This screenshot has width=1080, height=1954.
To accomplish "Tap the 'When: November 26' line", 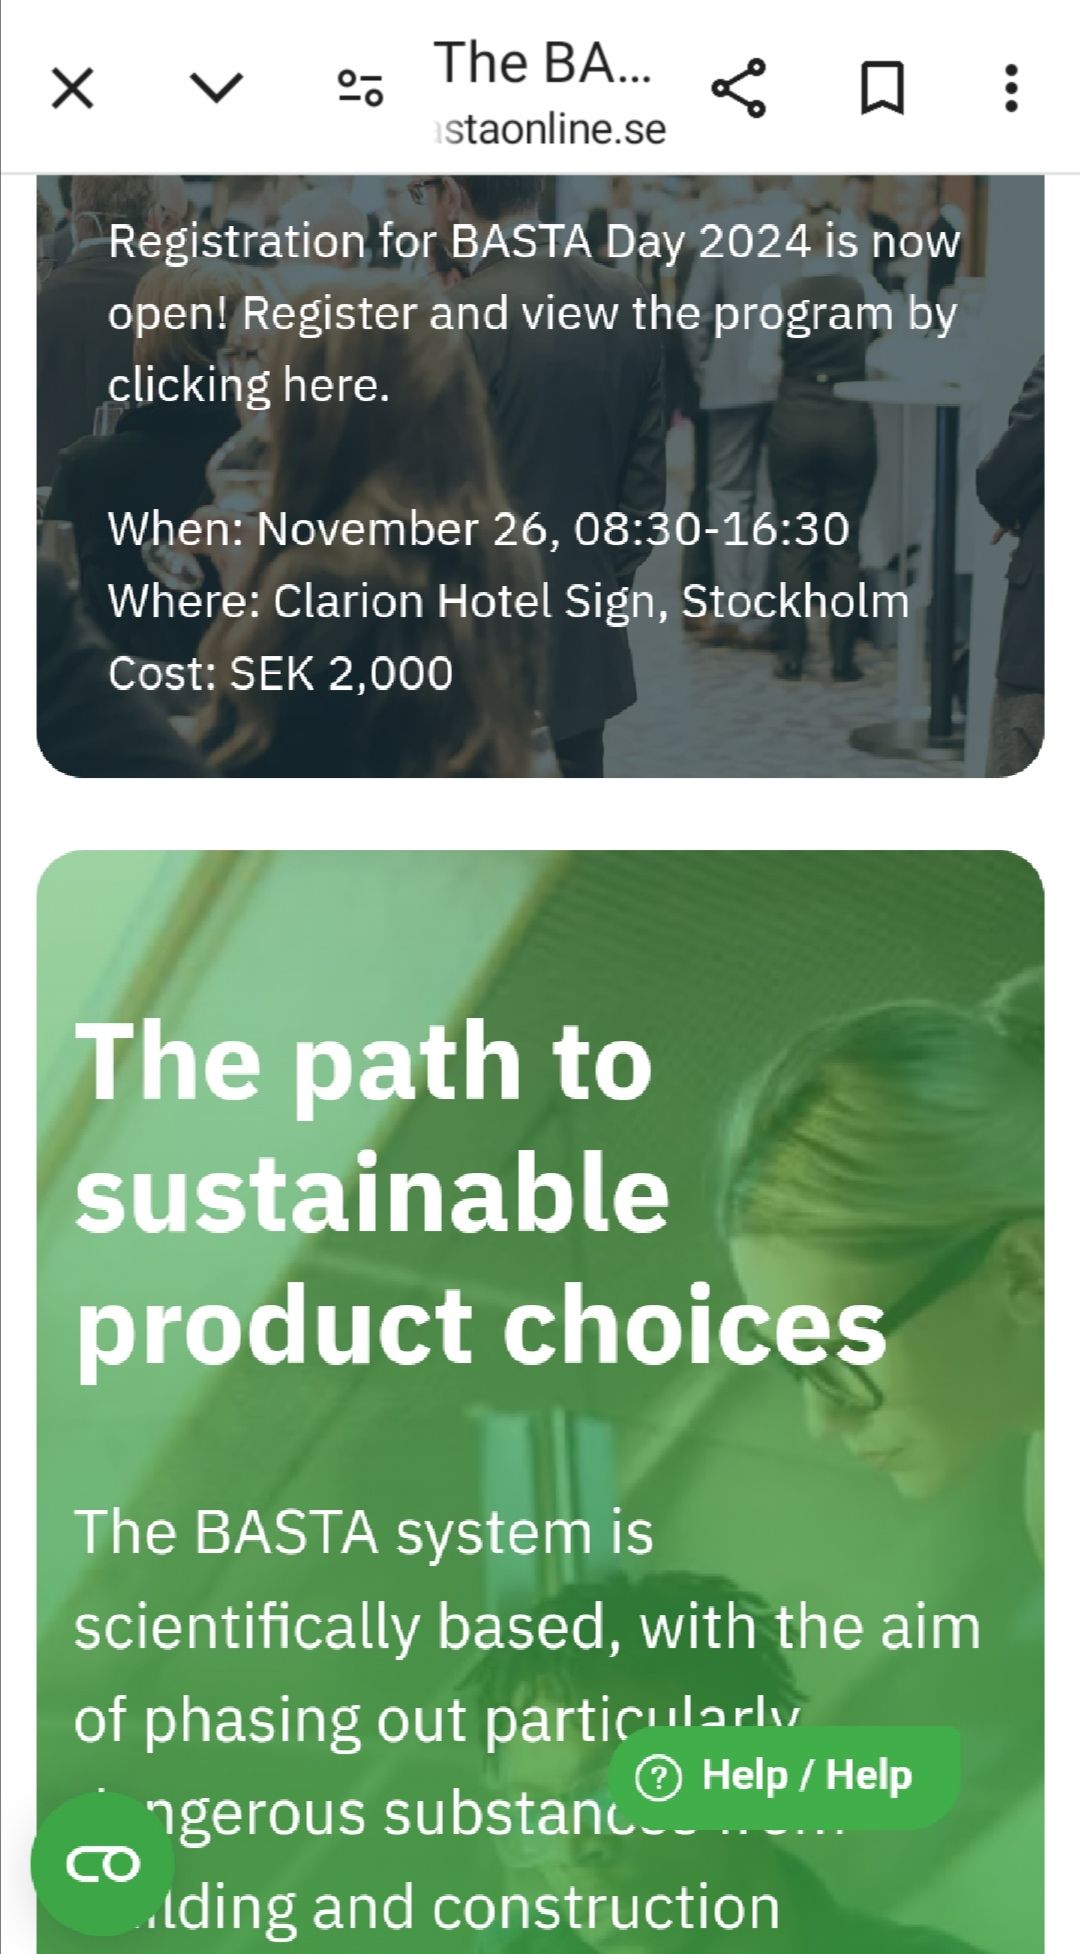I will (x=478, y=529).
